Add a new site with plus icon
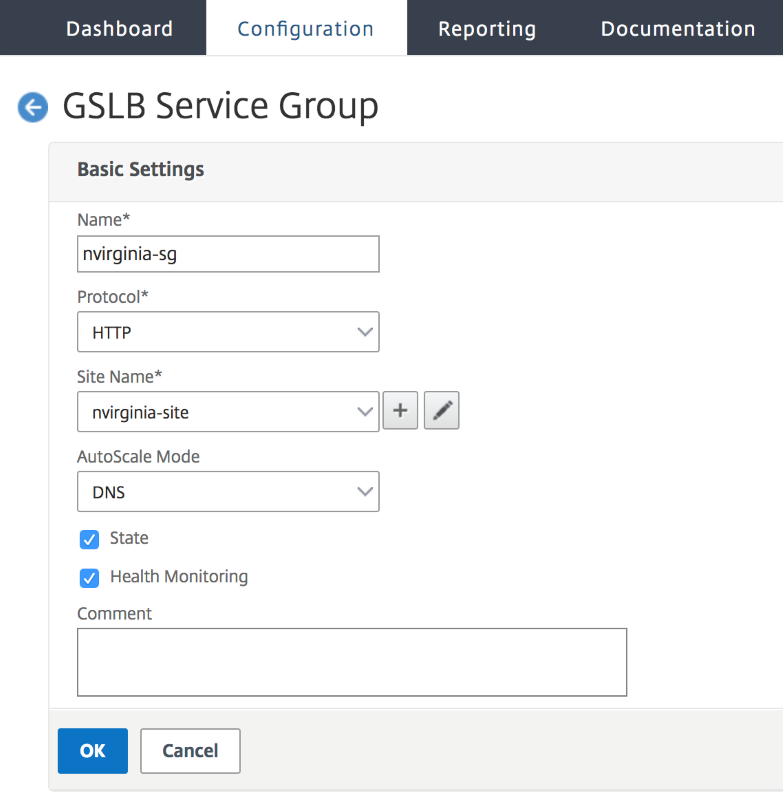The height and width of the screenshot is (800, 783). pos(400,411)
